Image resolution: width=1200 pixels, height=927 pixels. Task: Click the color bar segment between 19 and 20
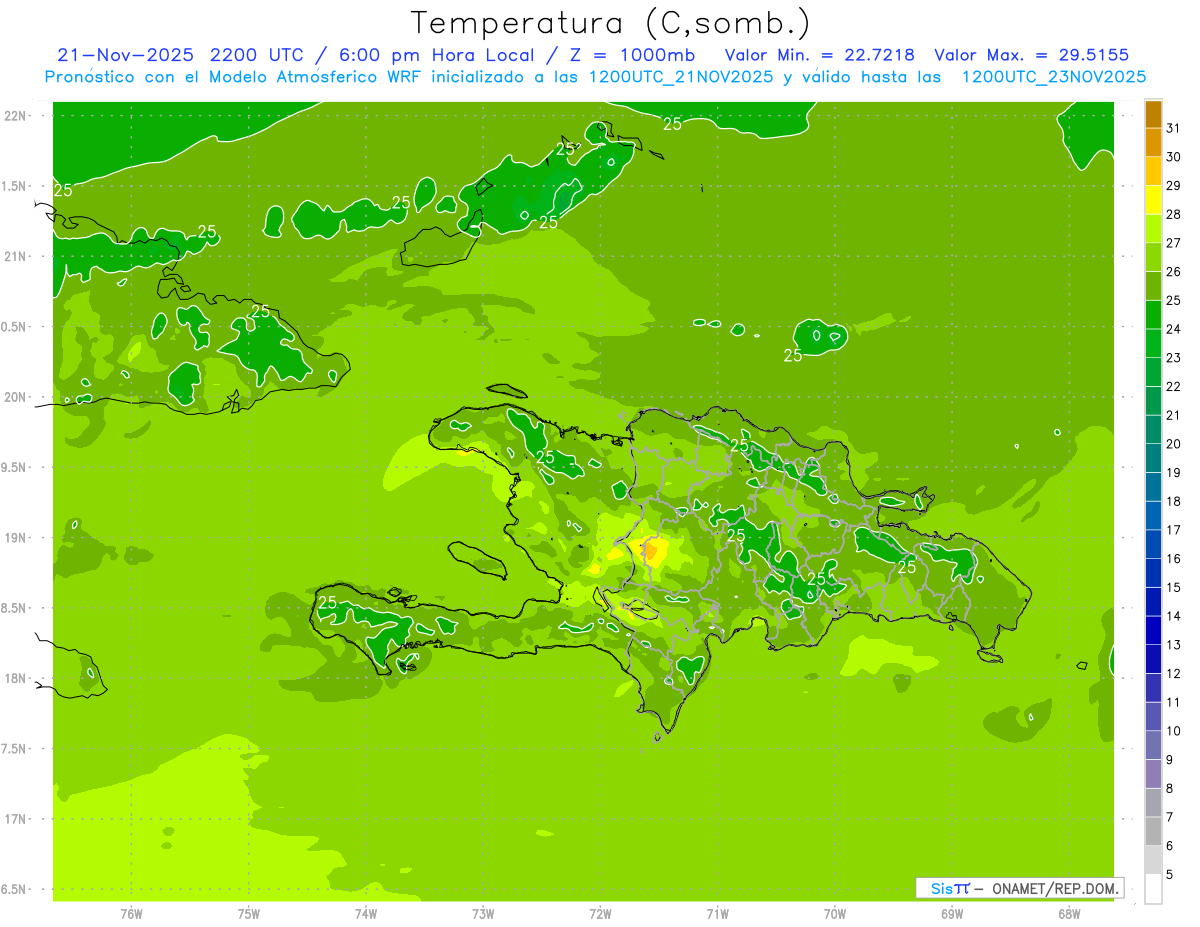click(1153, 458)
